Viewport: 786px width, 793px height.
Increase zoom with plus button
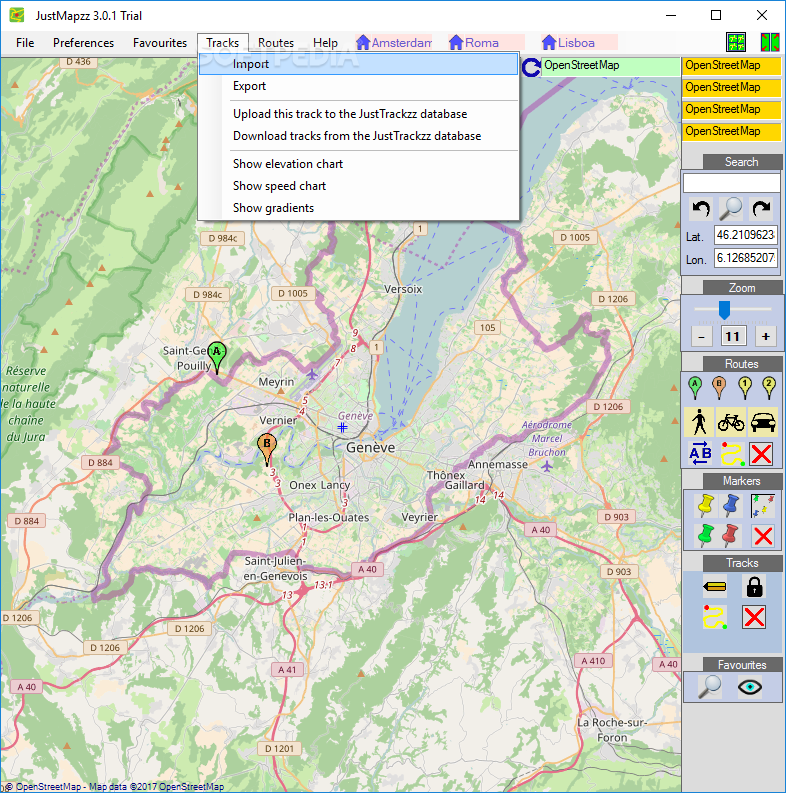pyautogui.click(x=766, y=337)
